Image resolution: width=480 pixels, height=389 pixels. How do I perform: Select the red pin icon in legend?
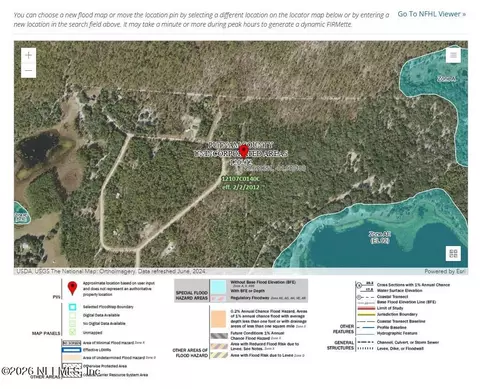[72, 288]
